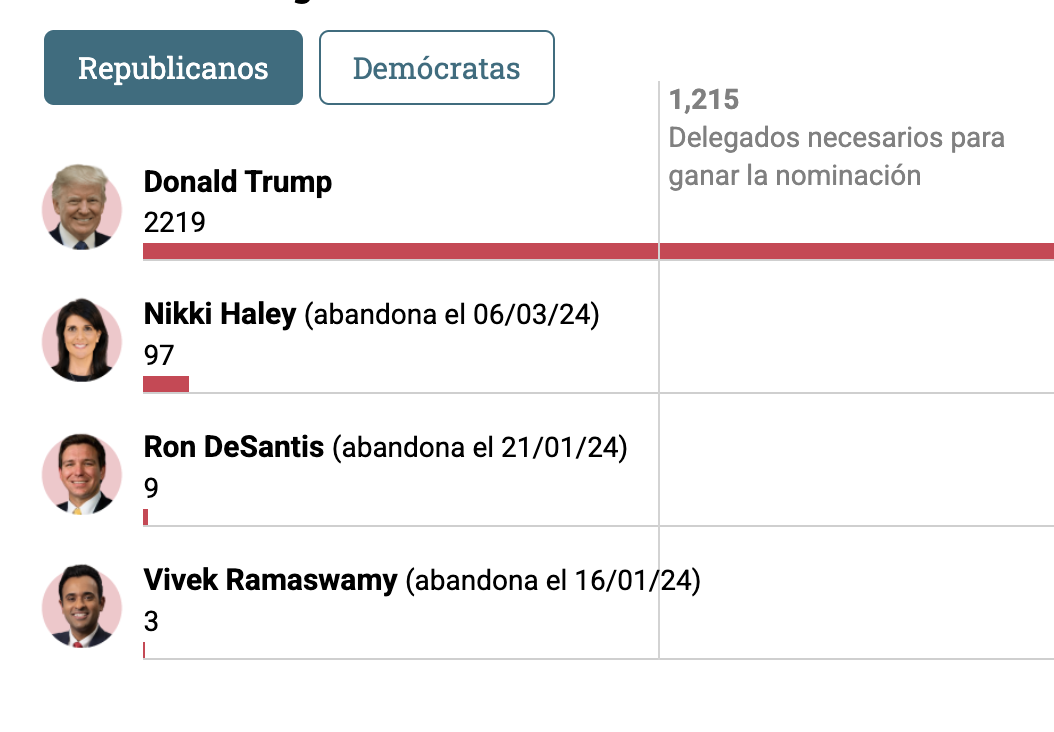Viewport: 1054px width, 732px height.
Task: Click Vivek Ramaswamy's portrait photo
Action: point(82,607)
